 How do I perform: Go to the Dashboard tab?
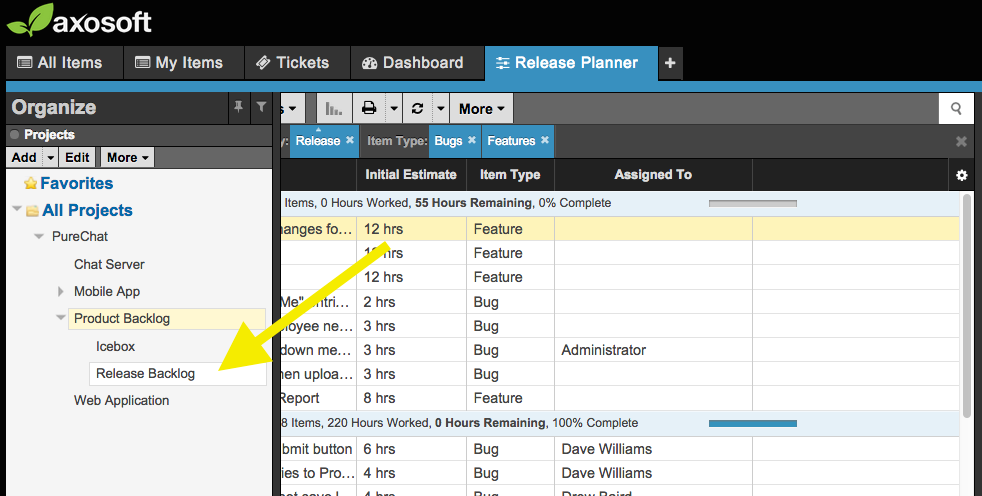tap(417, 63)
